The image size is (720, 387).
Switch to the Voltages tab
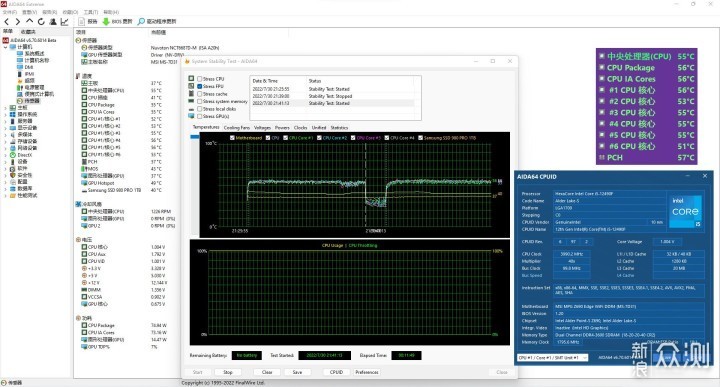(262, 128)
